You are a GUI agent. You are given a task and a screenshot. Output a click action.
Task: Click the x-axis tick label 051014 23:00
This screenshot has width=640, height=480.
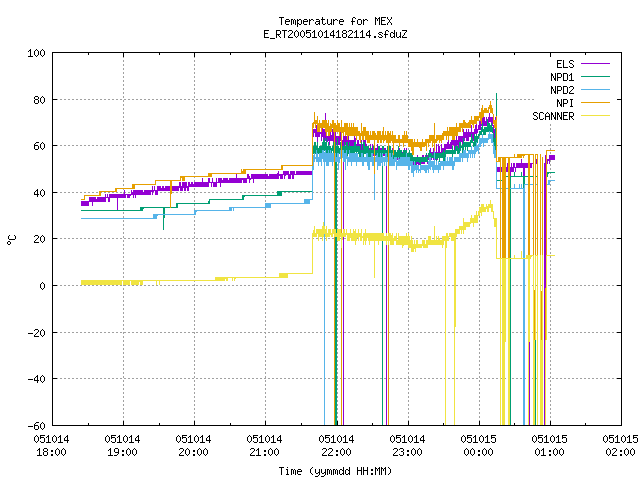tap(407, 446)
